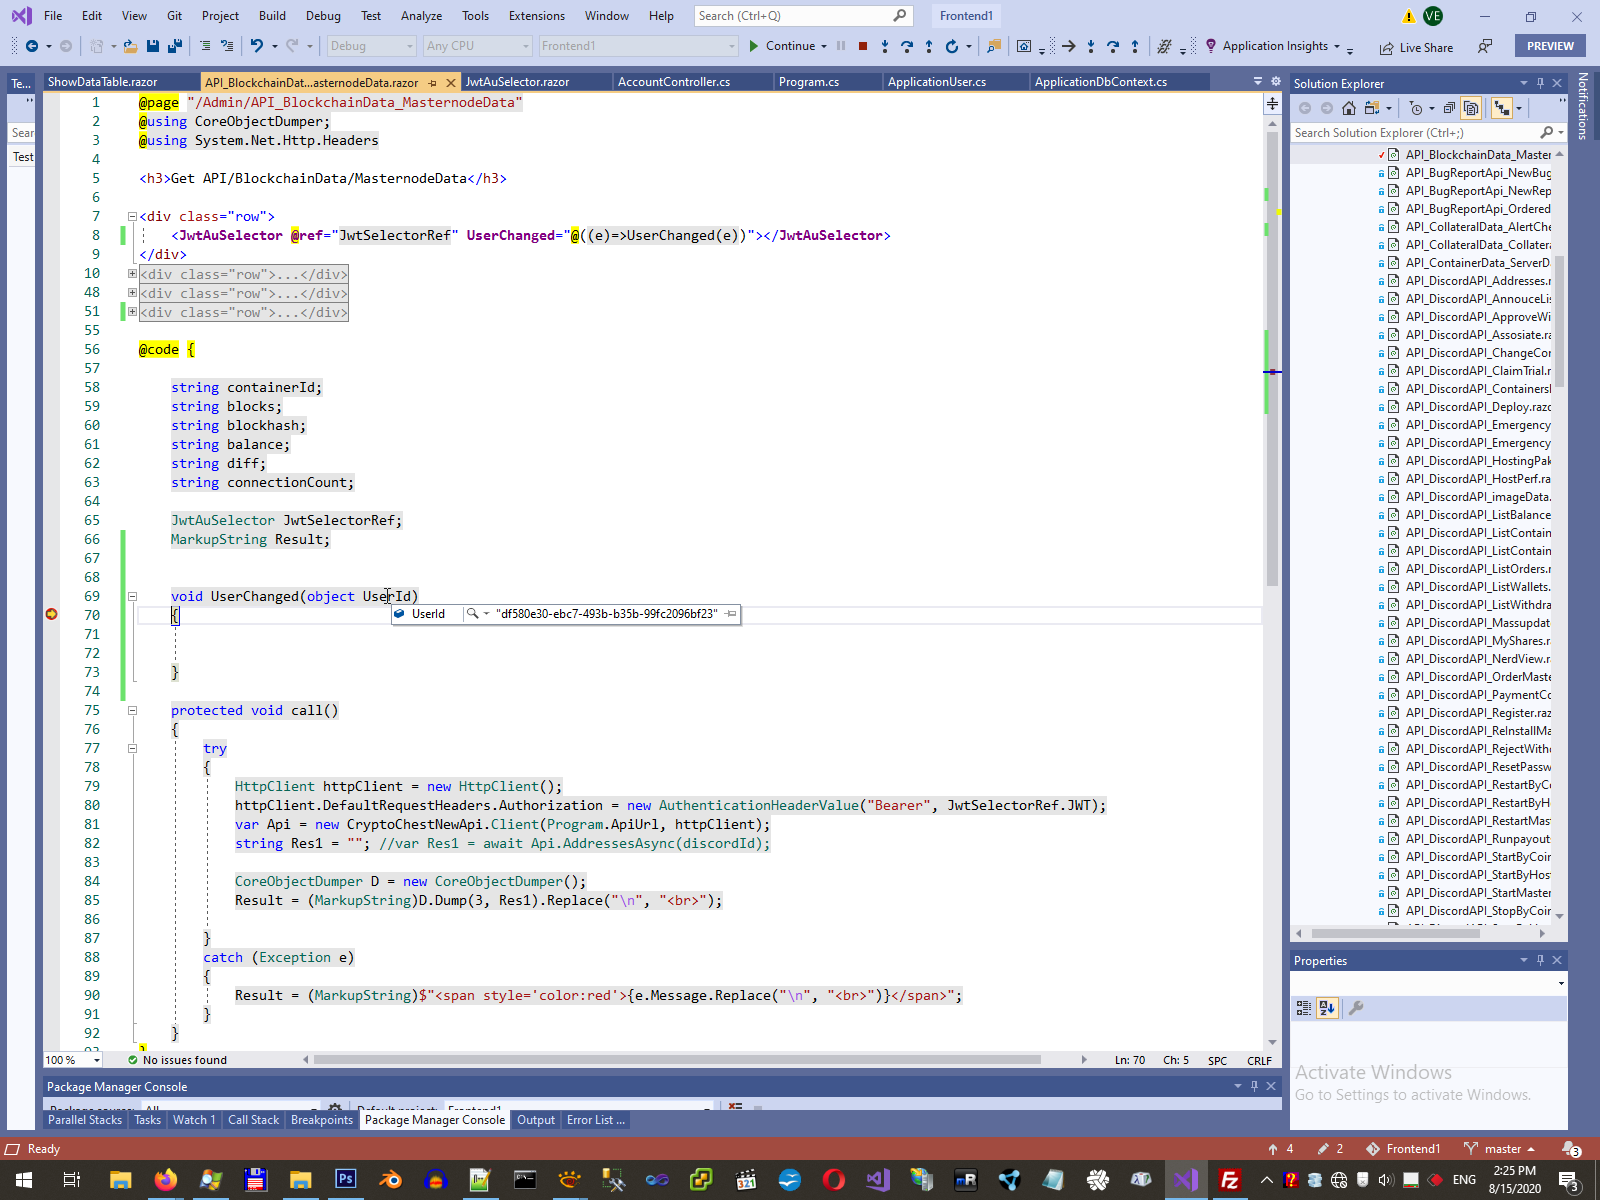Click the Application Insights lightbulb icon

1211,46
